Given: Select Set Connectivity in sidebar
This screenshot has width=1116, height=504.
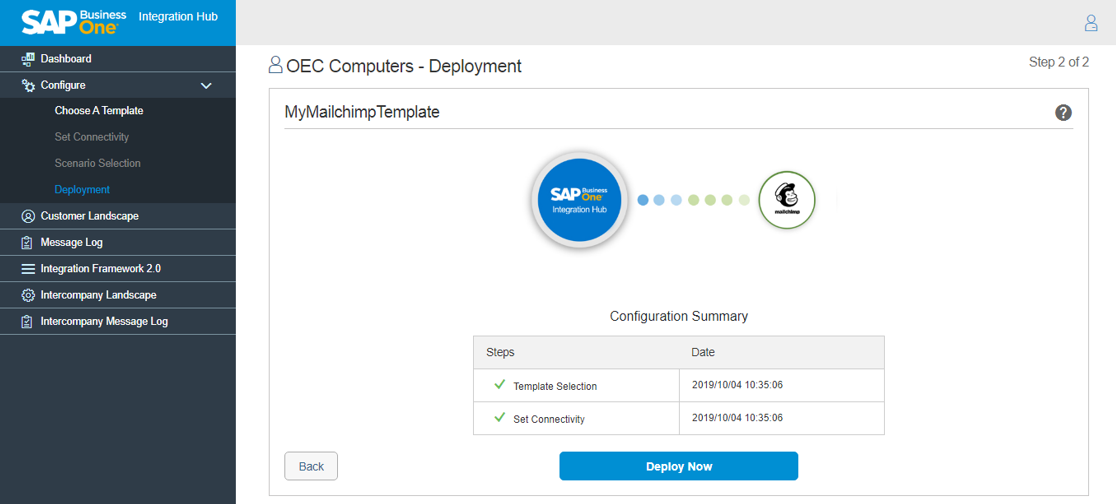Looking at the screenshot, I should tap(91, 137).
